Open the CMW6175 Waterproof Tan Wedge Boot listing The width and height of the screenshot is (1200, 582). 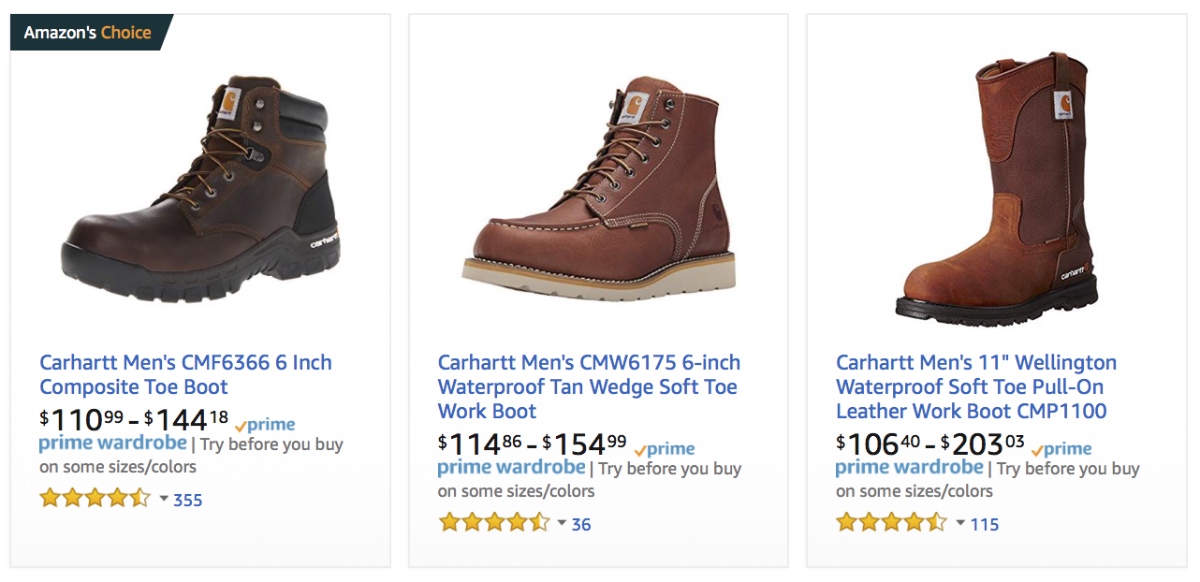(x=586, y=387)
